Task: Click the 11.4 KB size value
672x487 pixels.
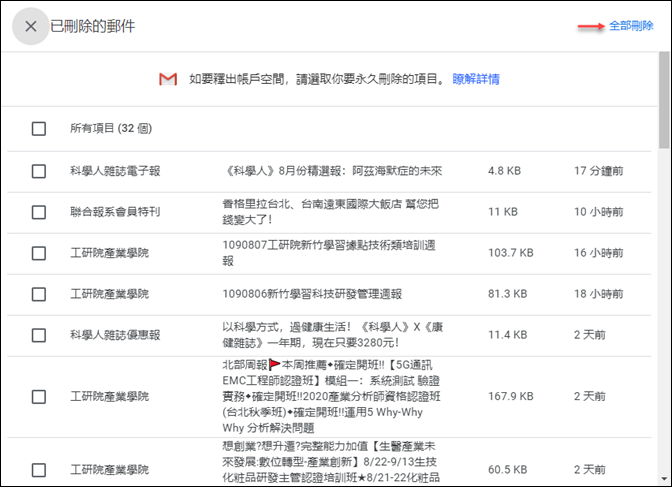Action: [x=507, y=335]
